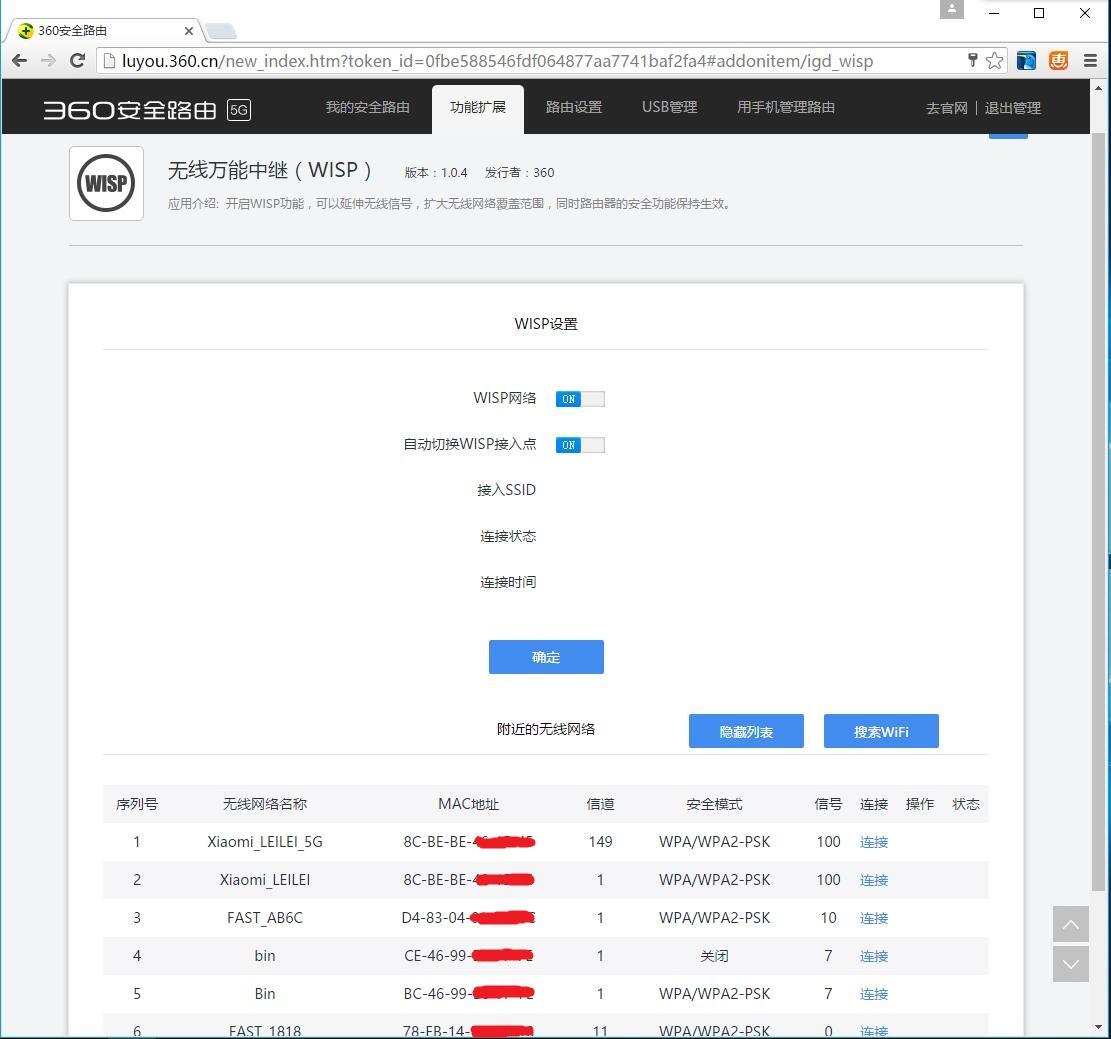
Task: Connect to Xiaomi_LEILEI_5G via its 连接 link
Action: click(873, 842)
